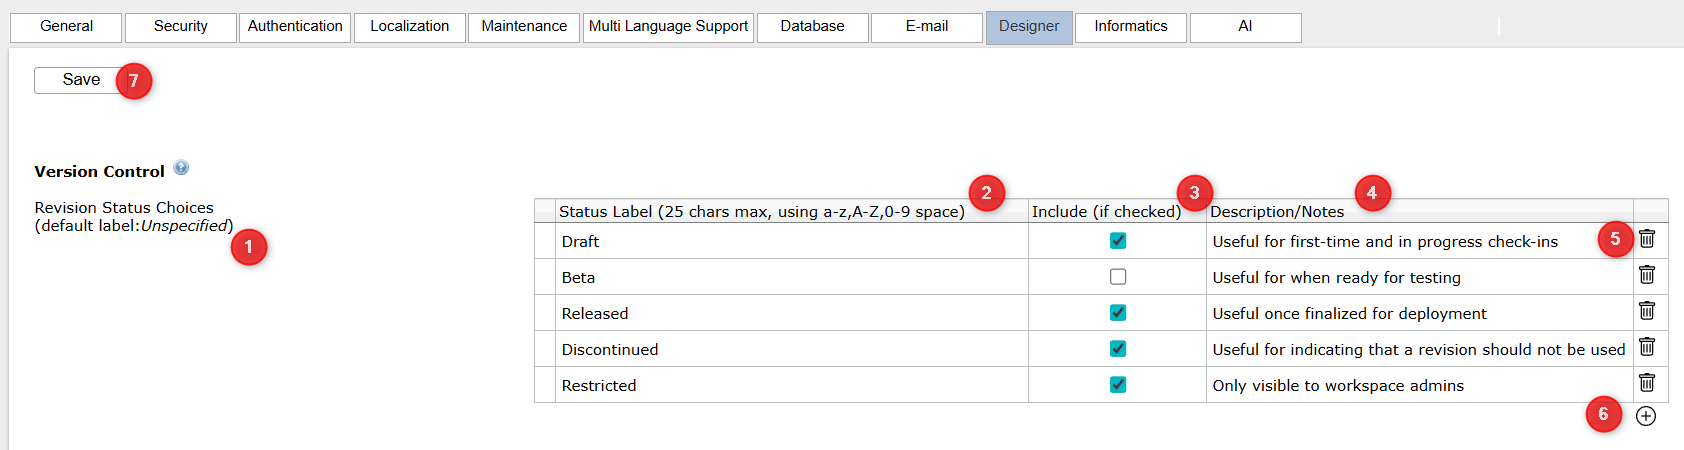Open Version Control help icon
This screenshot has height=450, width=1684.
point(181,168)
